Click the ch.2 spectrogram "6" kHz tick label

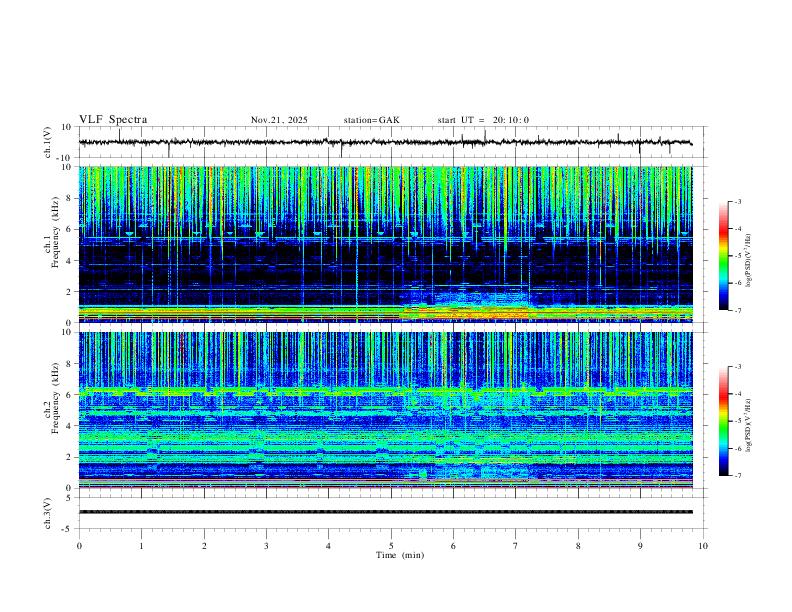click(69, 395)
